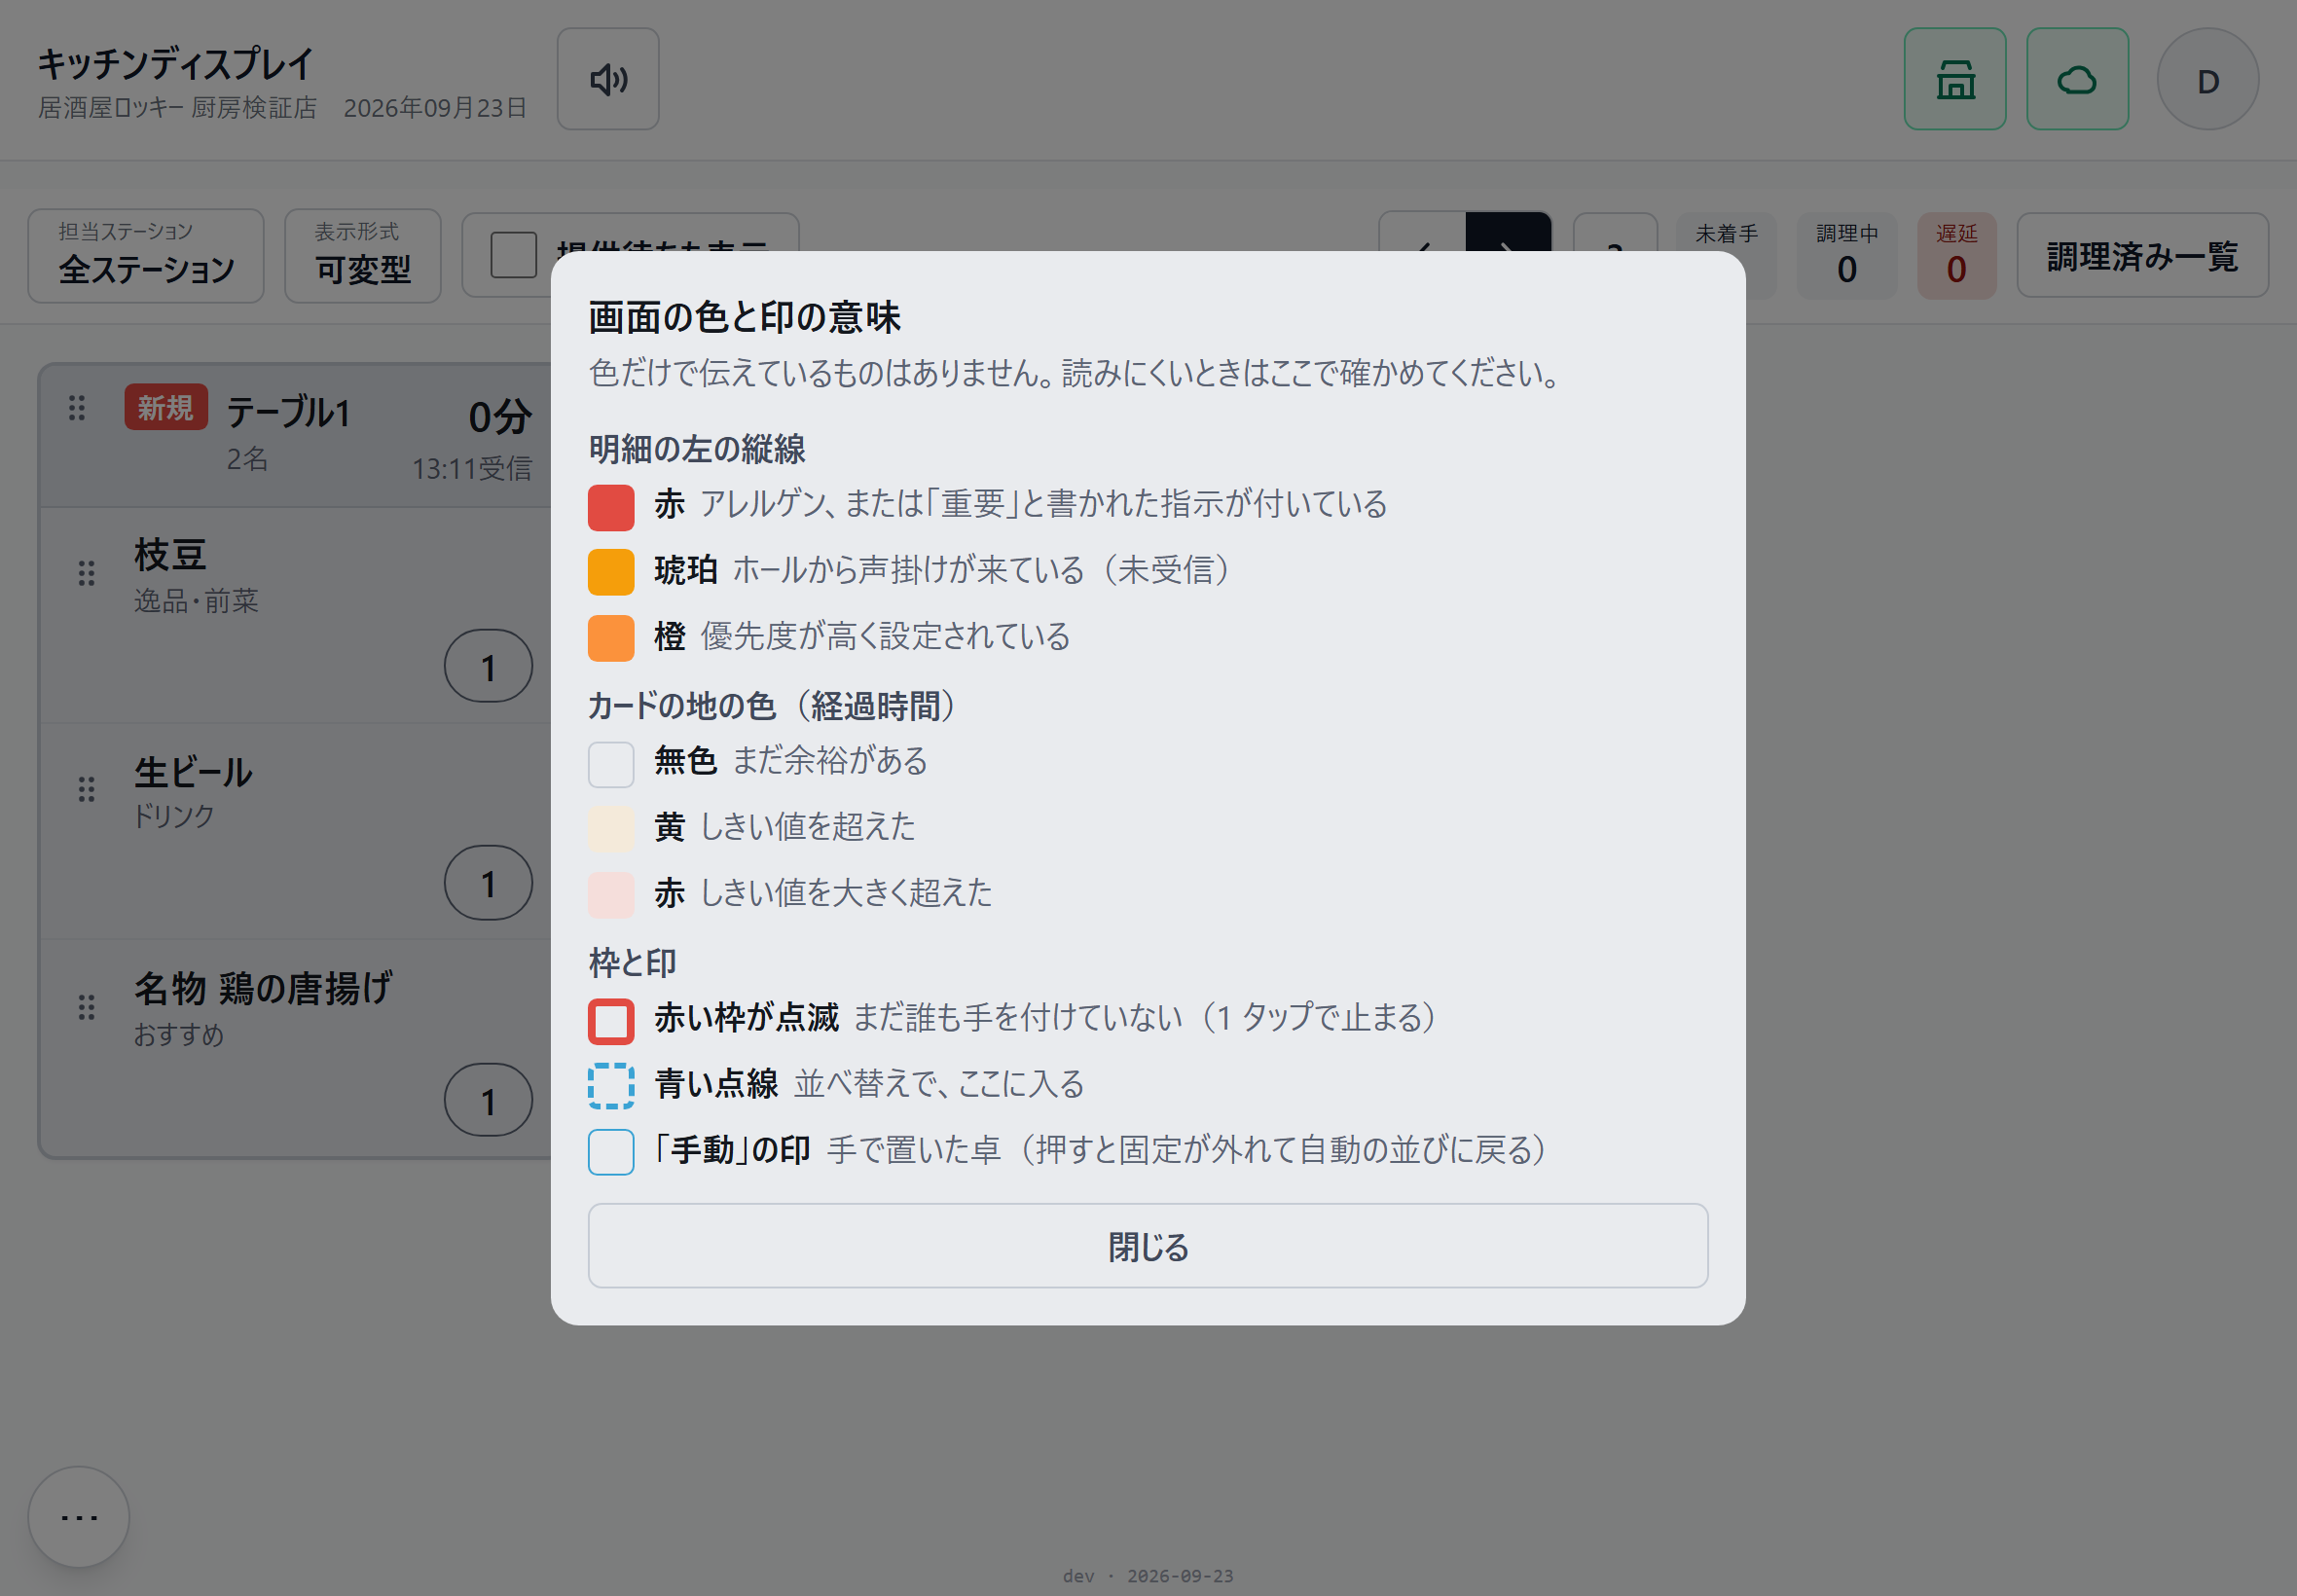2297x1596 pixels.
Task: Click quantity circle for 枝豆
Action: click(x=488, y=666)
